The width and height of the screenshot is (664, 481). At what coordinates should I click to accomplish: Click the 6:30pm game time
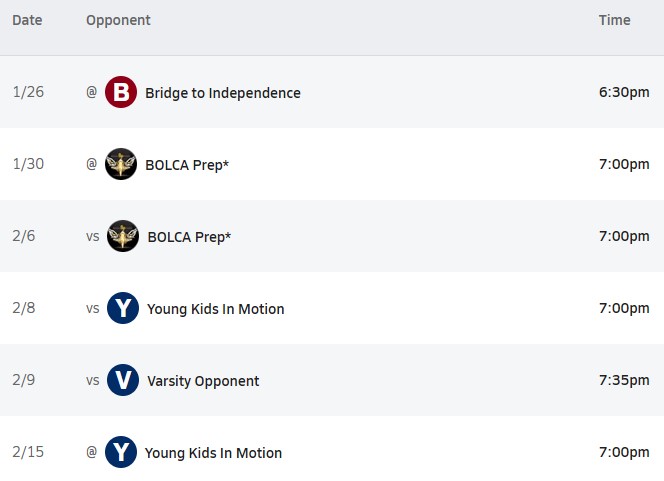click(624, 93)
